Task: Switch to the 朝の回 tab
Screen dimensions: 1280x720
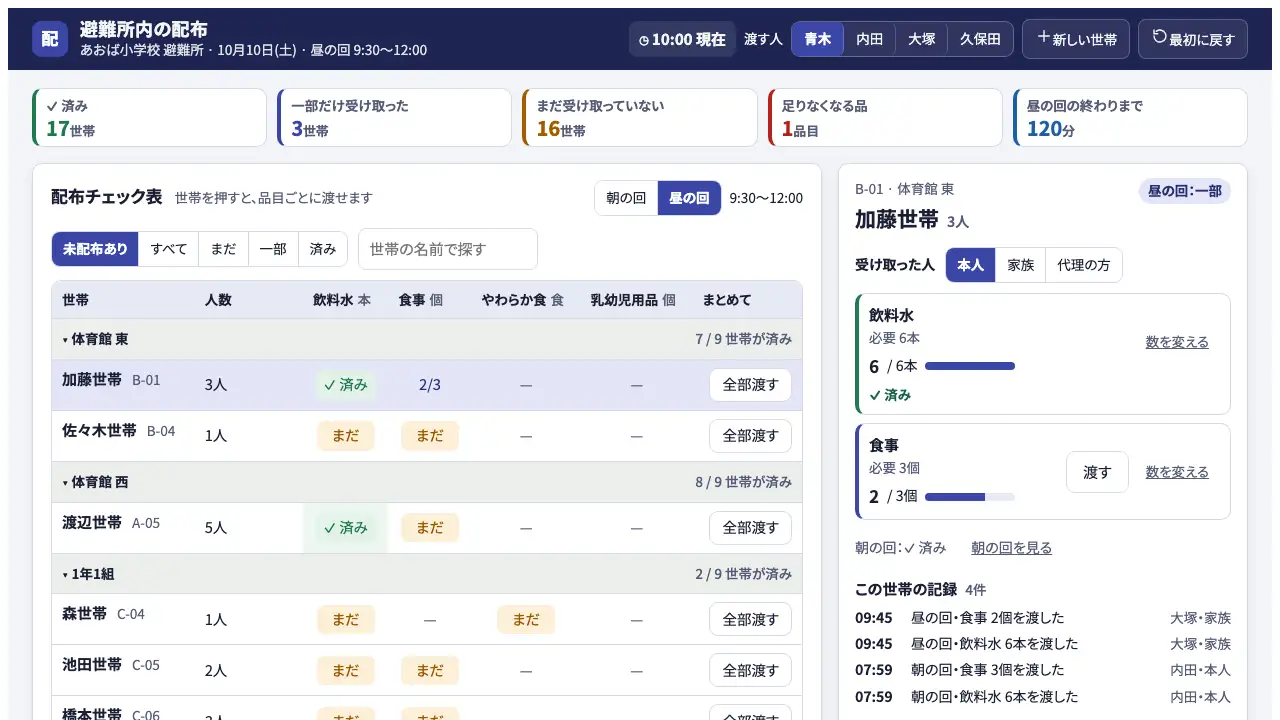Action: pos(626,198)
